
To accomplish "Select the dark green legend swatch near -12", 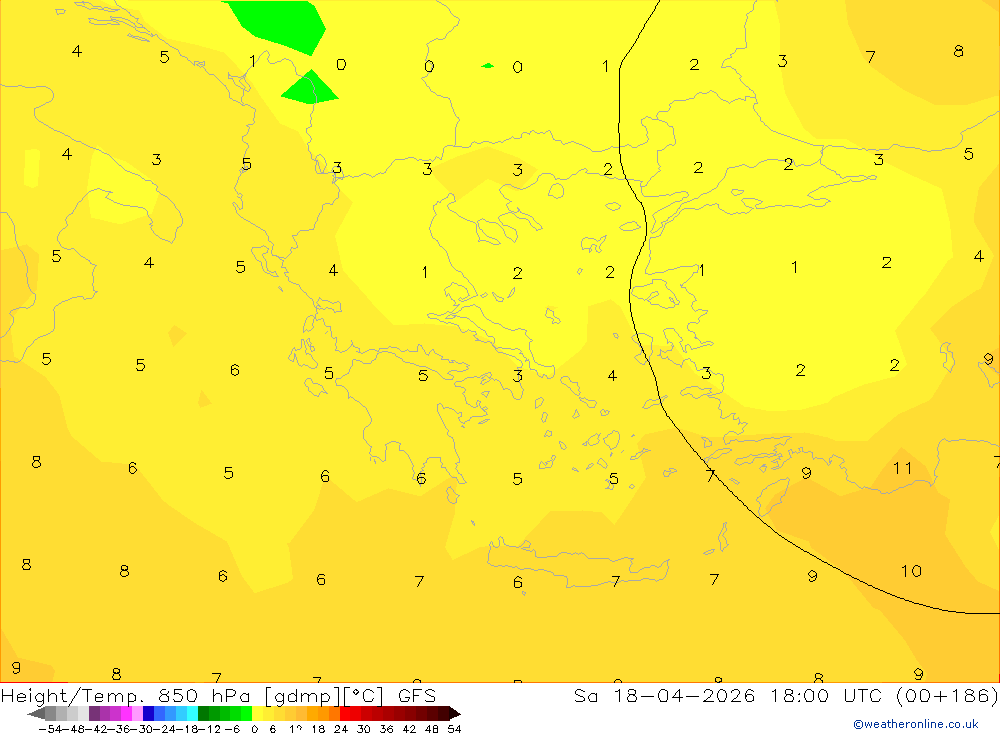I will (203, 714).
